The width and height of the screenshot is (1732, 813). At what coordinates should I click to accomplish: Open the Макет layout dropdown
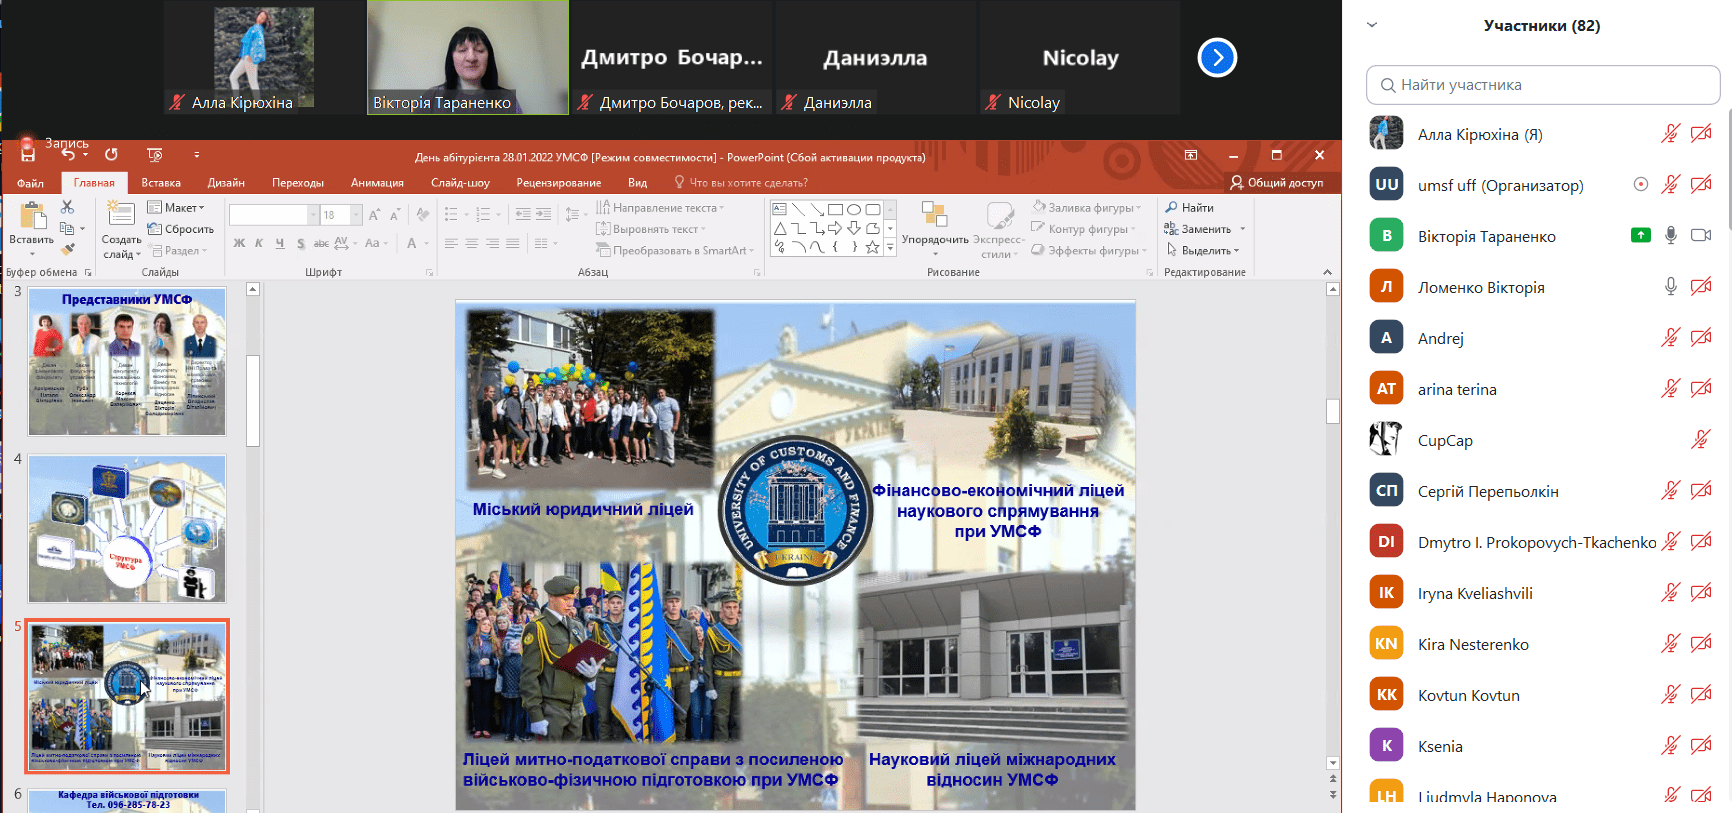click(176, 207)
